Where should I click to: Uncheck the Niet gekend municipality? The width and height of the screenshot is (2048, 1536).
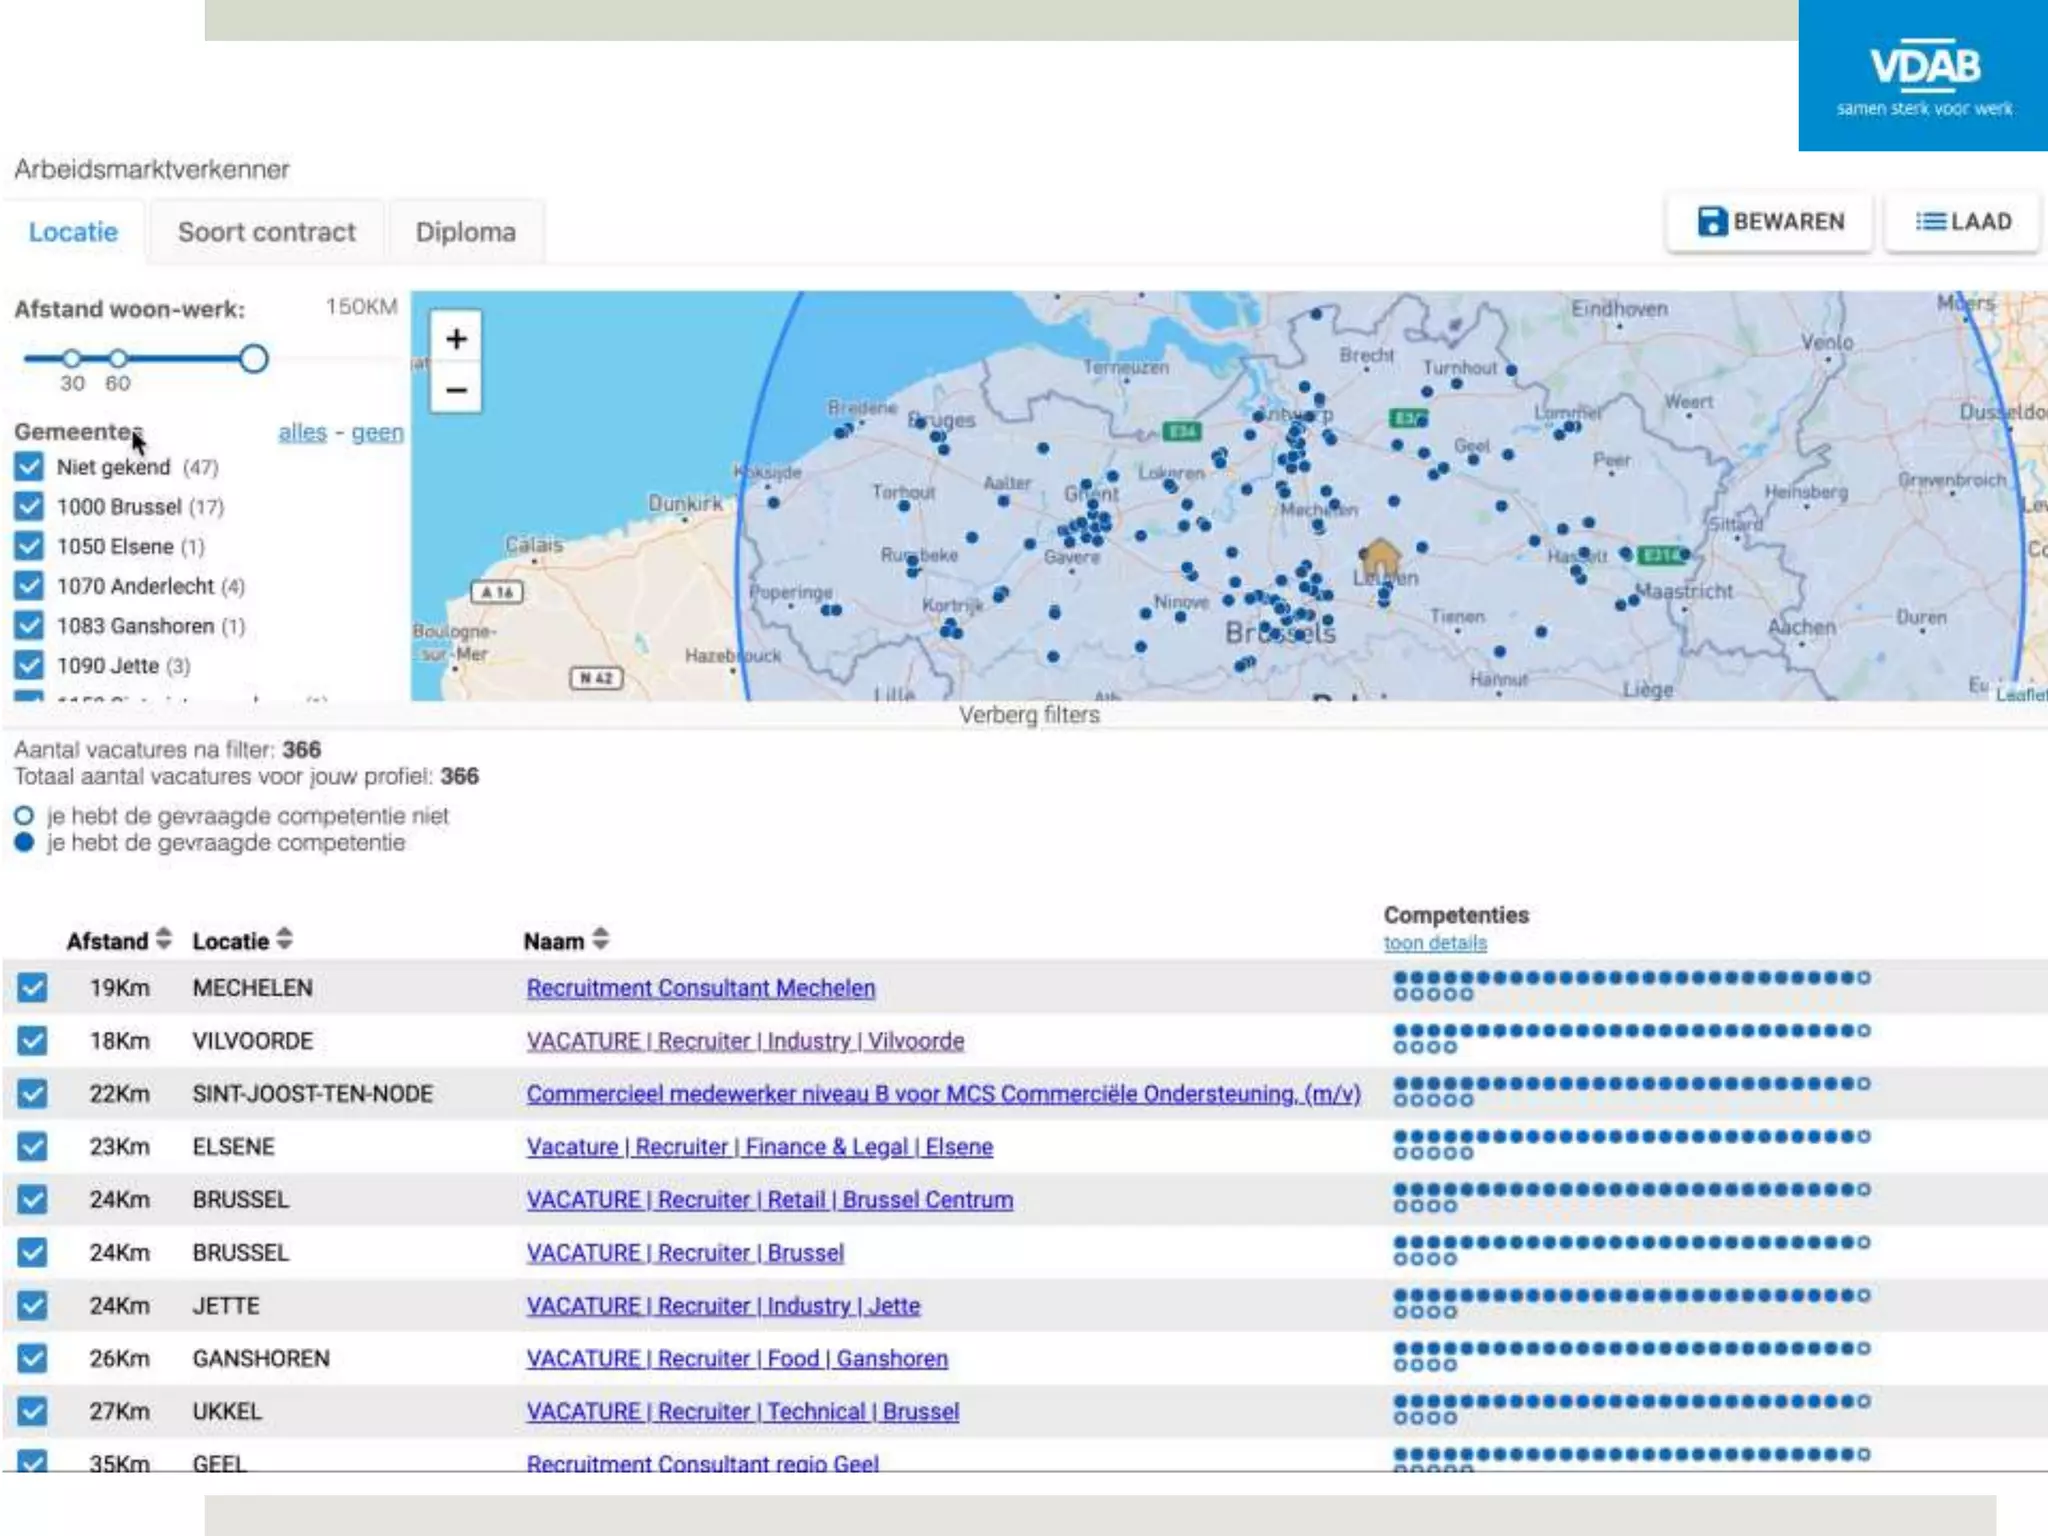coord(30,467)
